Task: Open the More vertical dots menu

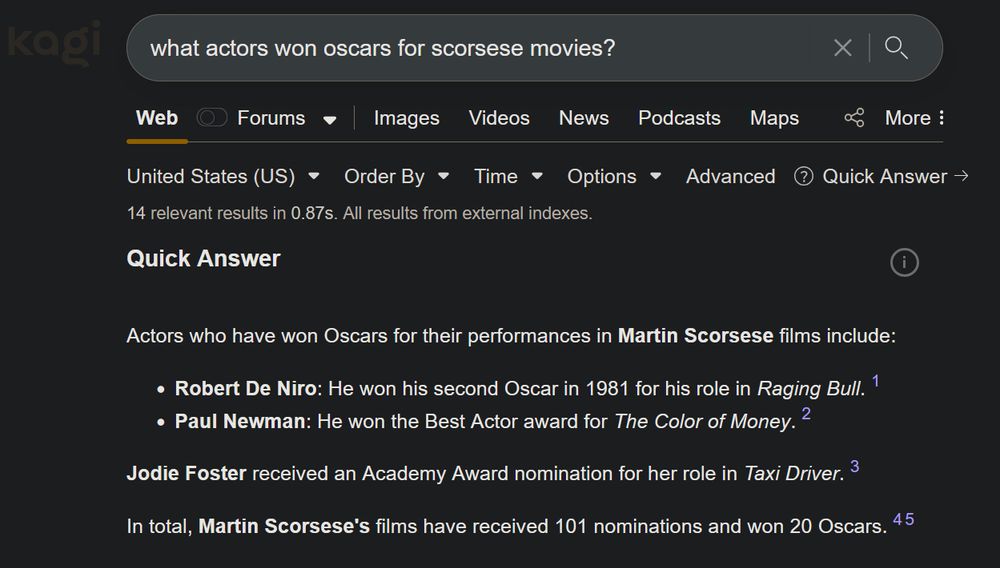Action: tap(941, 118)
